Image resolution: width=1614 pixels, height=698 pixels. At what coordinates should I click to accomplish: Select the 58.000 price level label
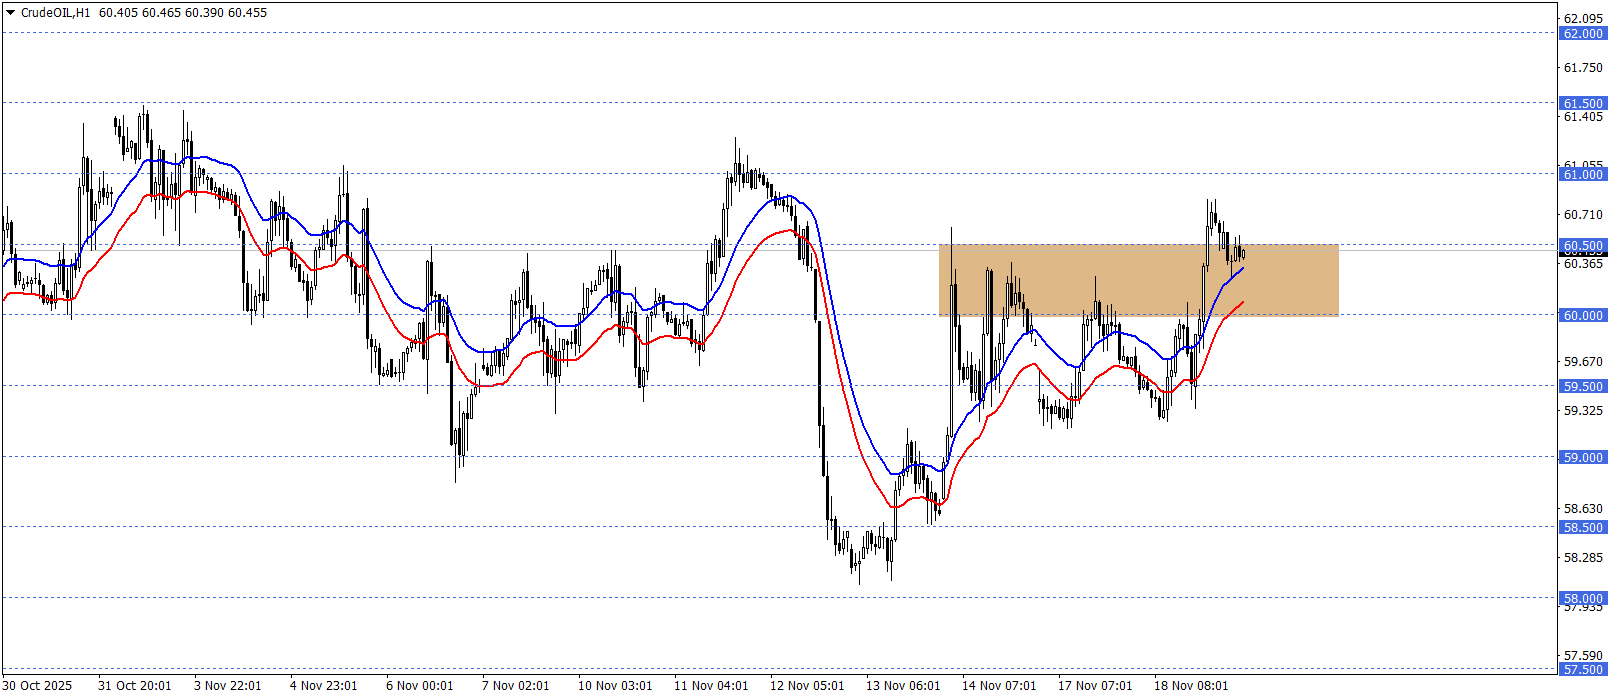[1583, 598]
